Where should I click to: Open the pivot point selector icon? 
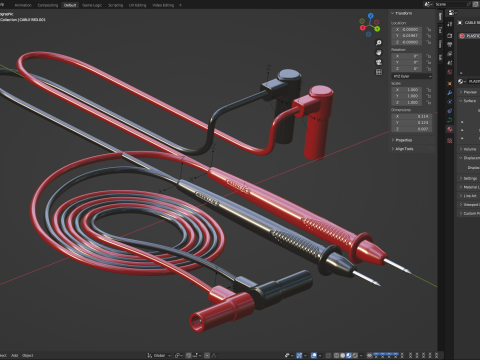point(178,355)
